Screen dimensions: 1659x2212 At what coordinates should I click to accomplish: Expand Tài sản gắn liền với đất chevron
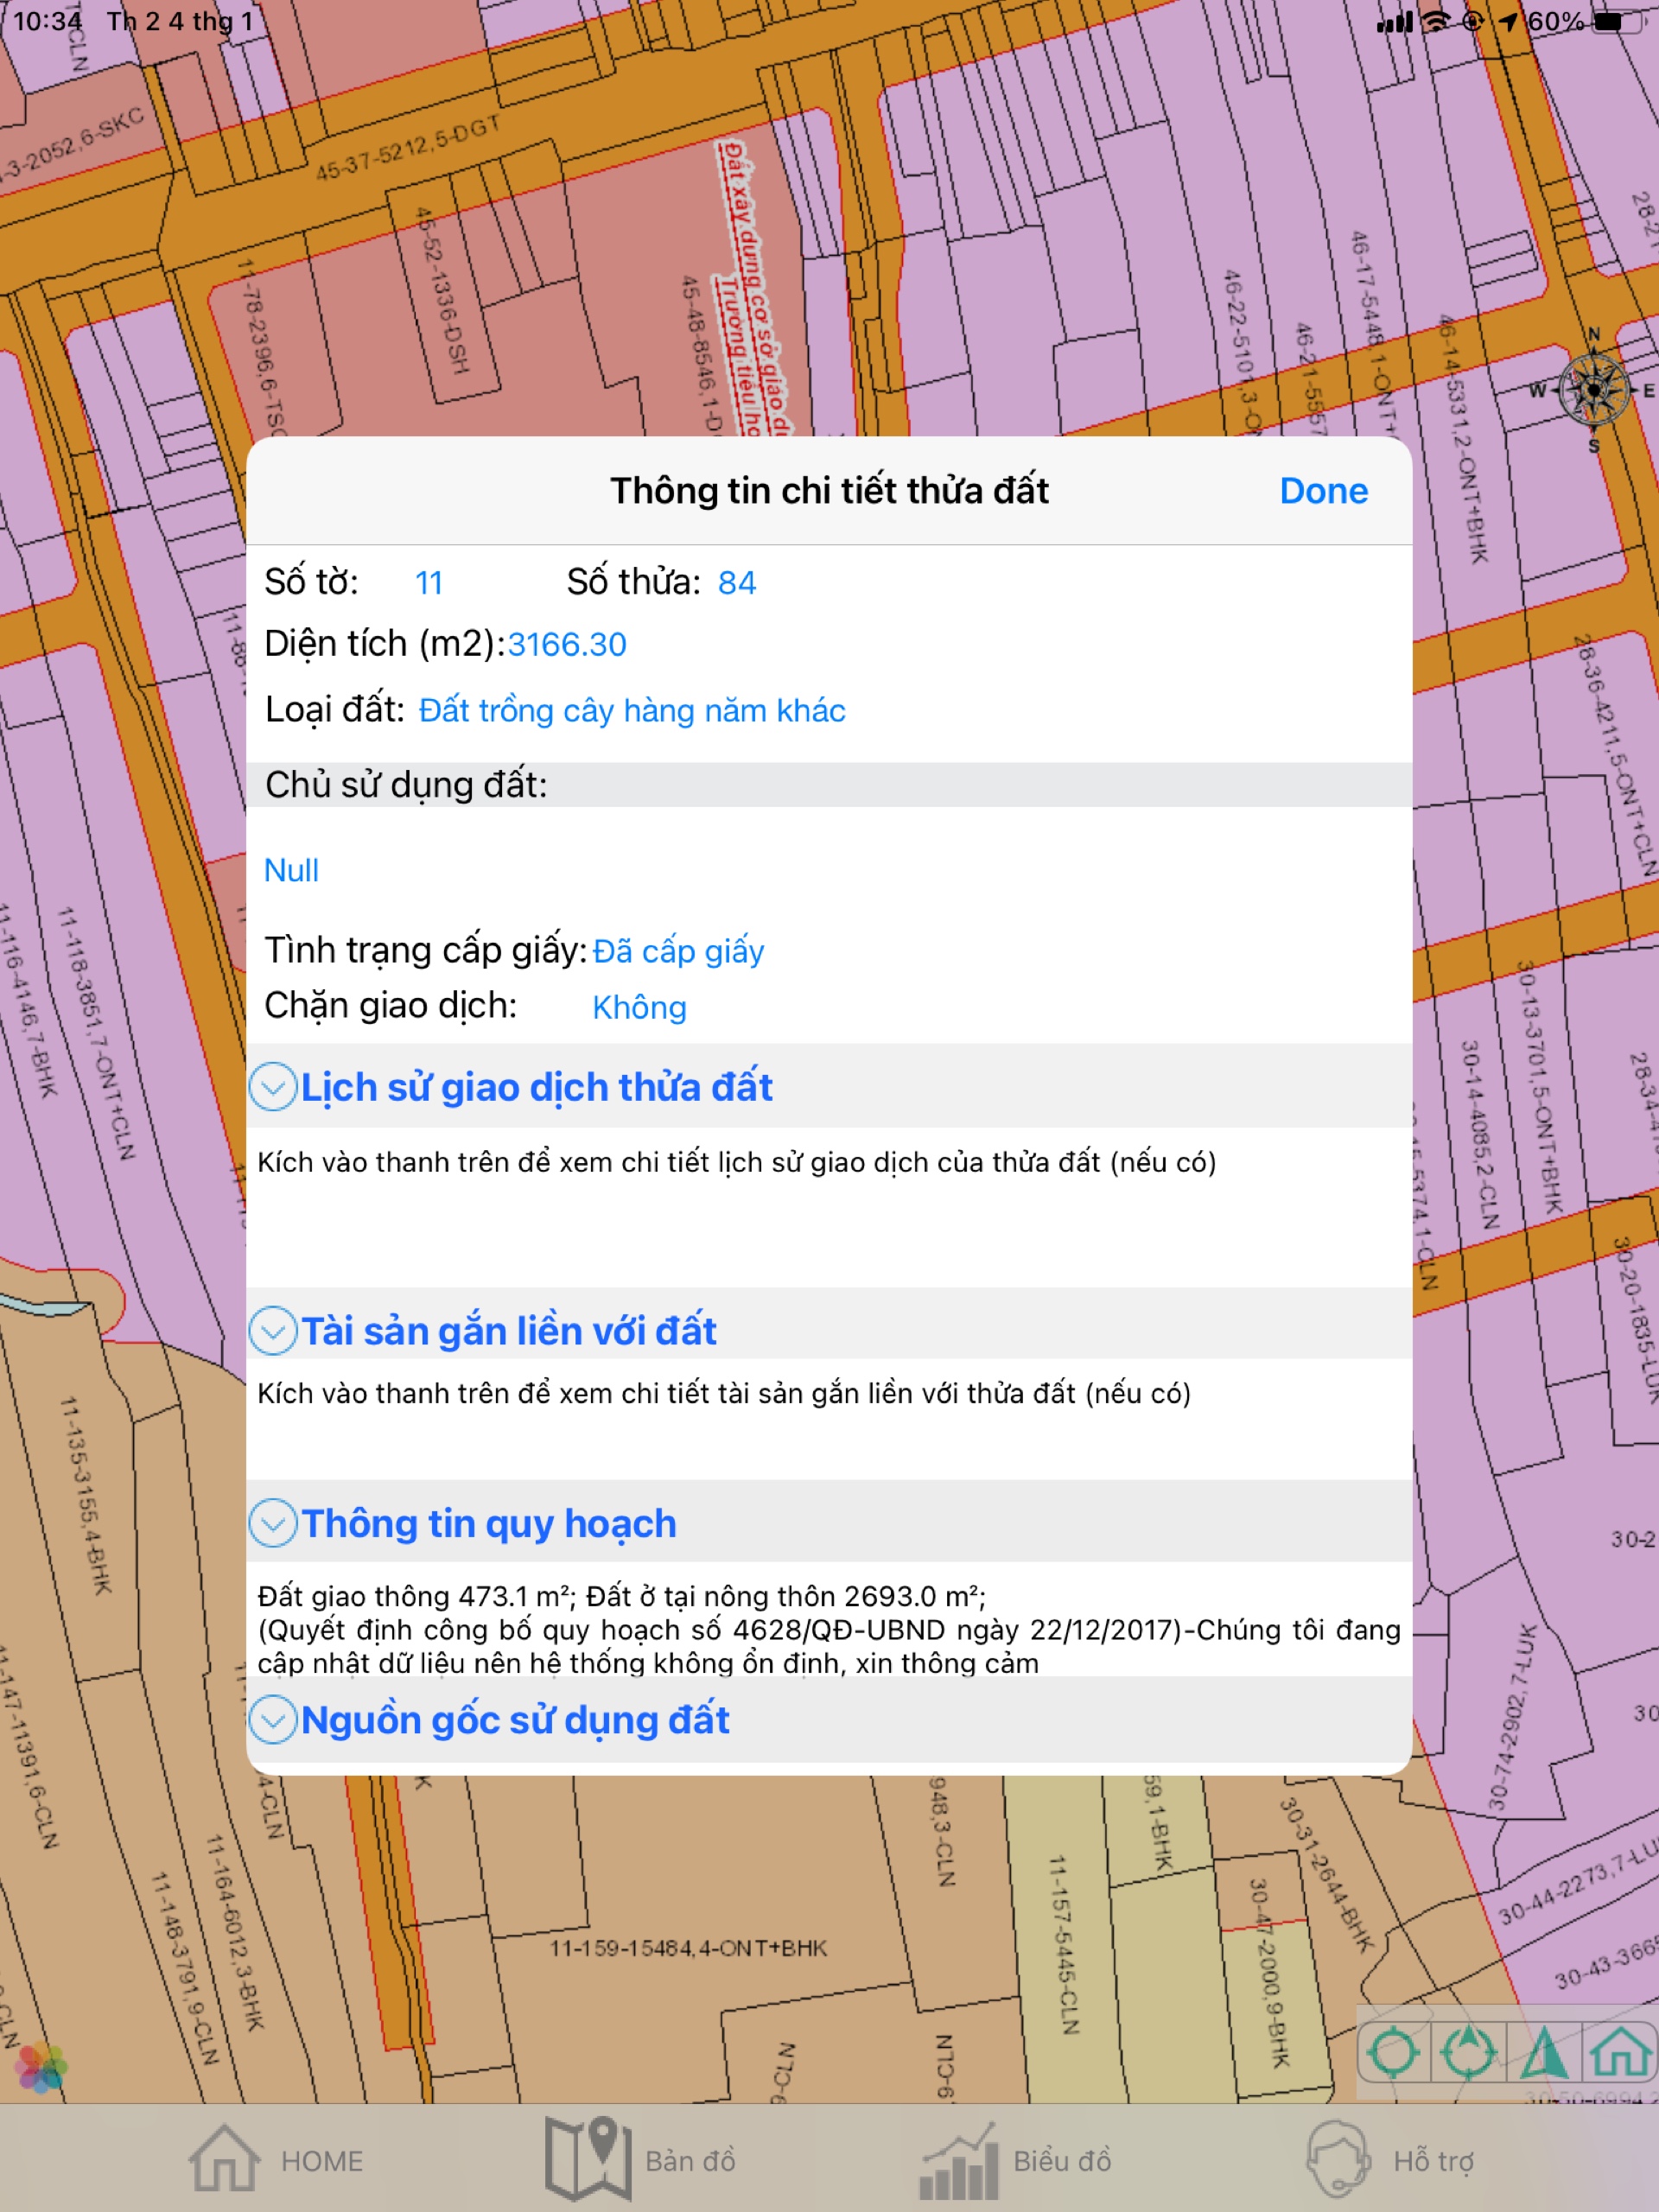click(273, 1331)
